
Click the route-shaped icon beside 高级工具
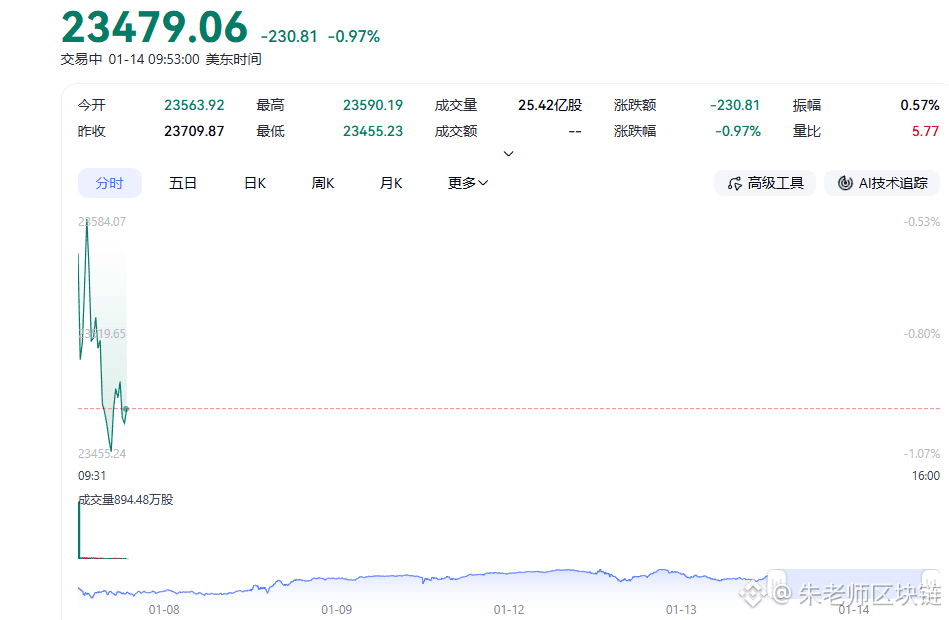pyautogui.click(x=733, y=183)
